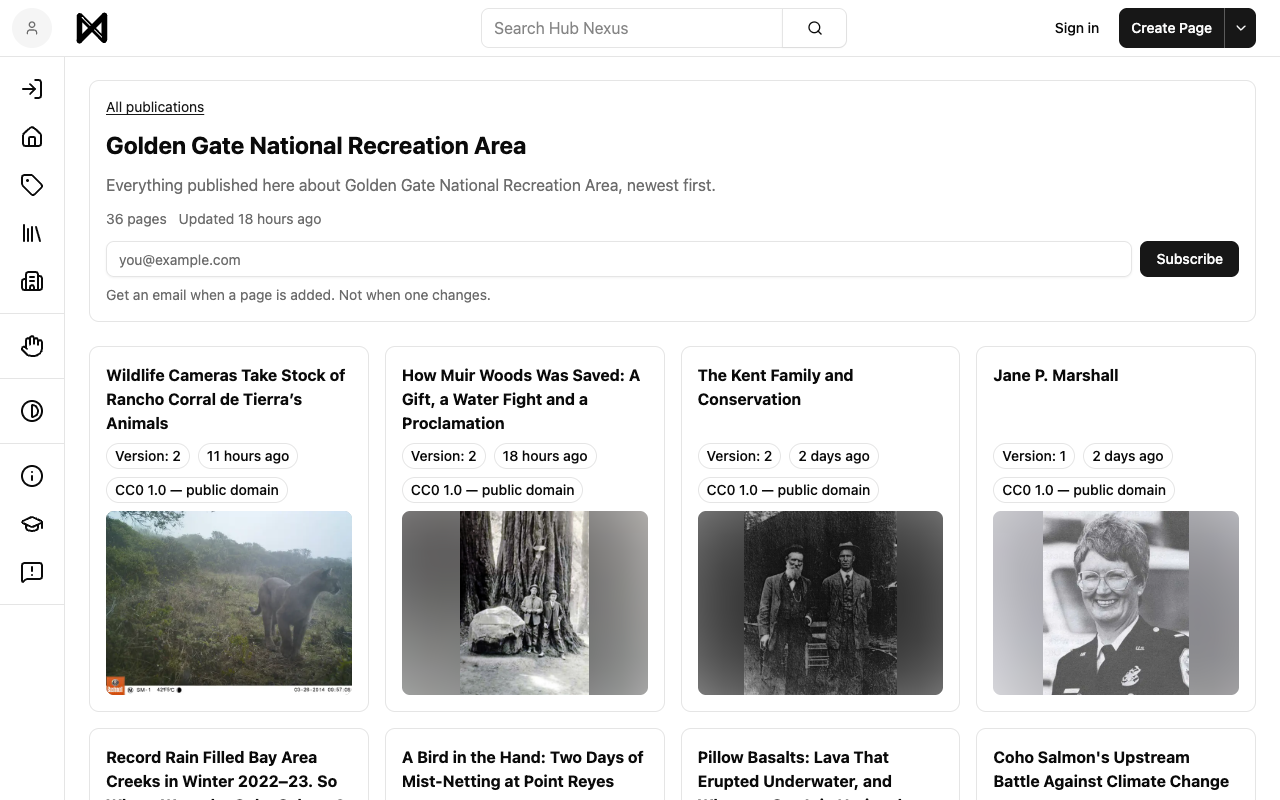Viewport: 1280px width, 800px height.
Task: Click the graduation cap icon in sidebar
Action: pos(32,524)
